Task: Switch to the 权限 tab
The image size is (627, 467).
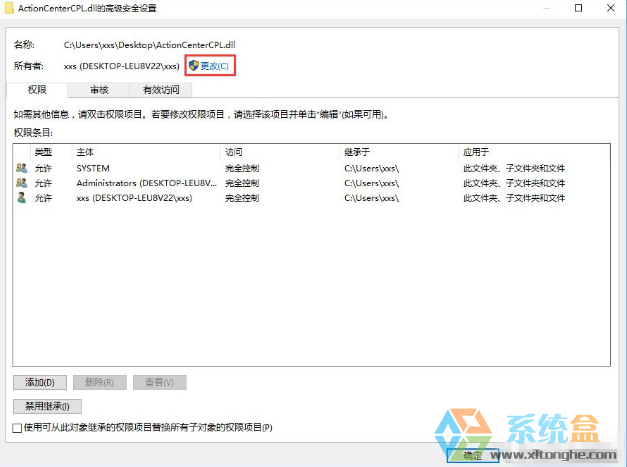Action: [x=37, y=90]
